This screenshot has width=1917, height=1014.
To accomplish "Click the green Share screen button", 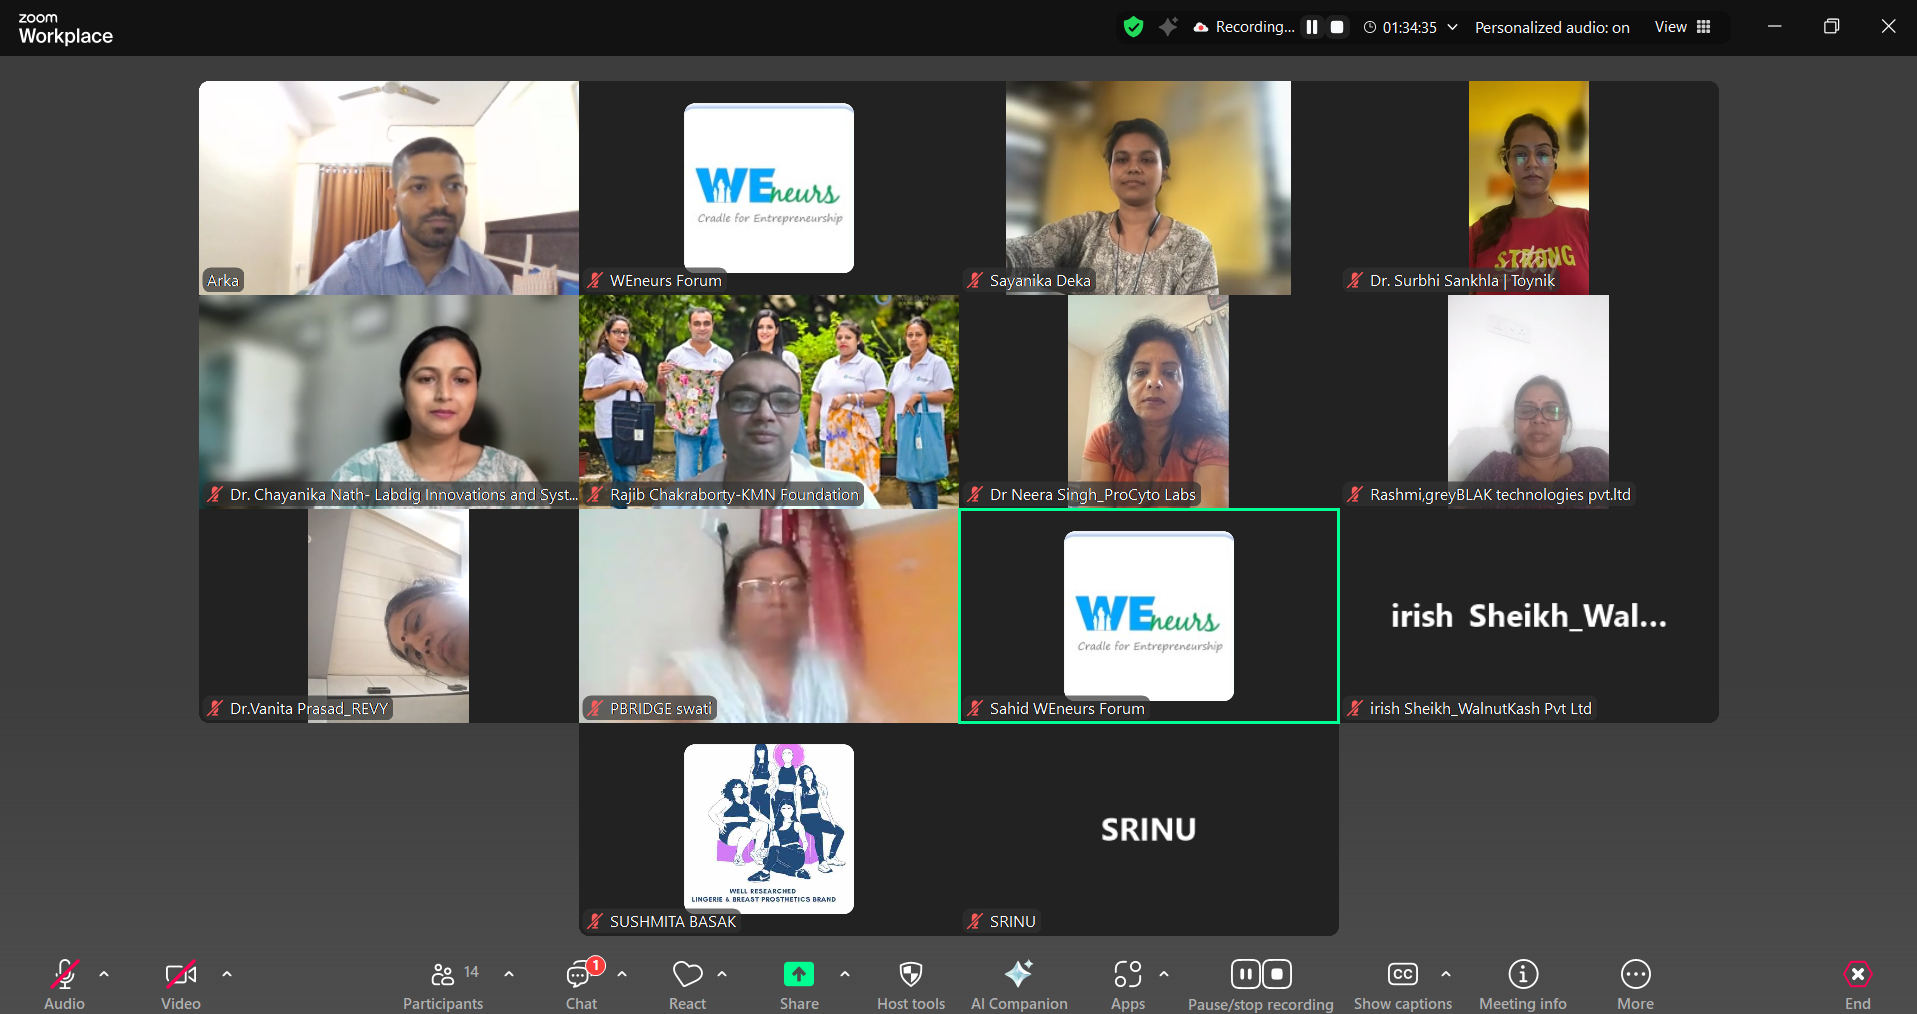I will (x=798, y=985).
